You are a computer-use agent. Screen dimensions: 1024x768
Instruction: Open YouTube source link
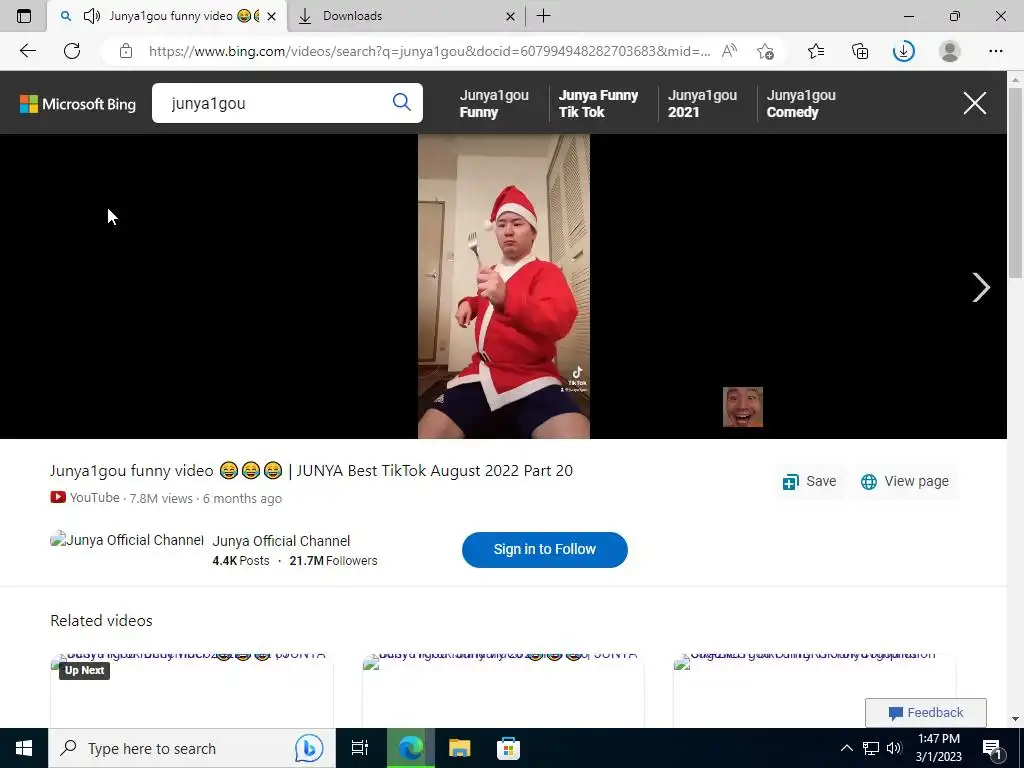[85, 498]
